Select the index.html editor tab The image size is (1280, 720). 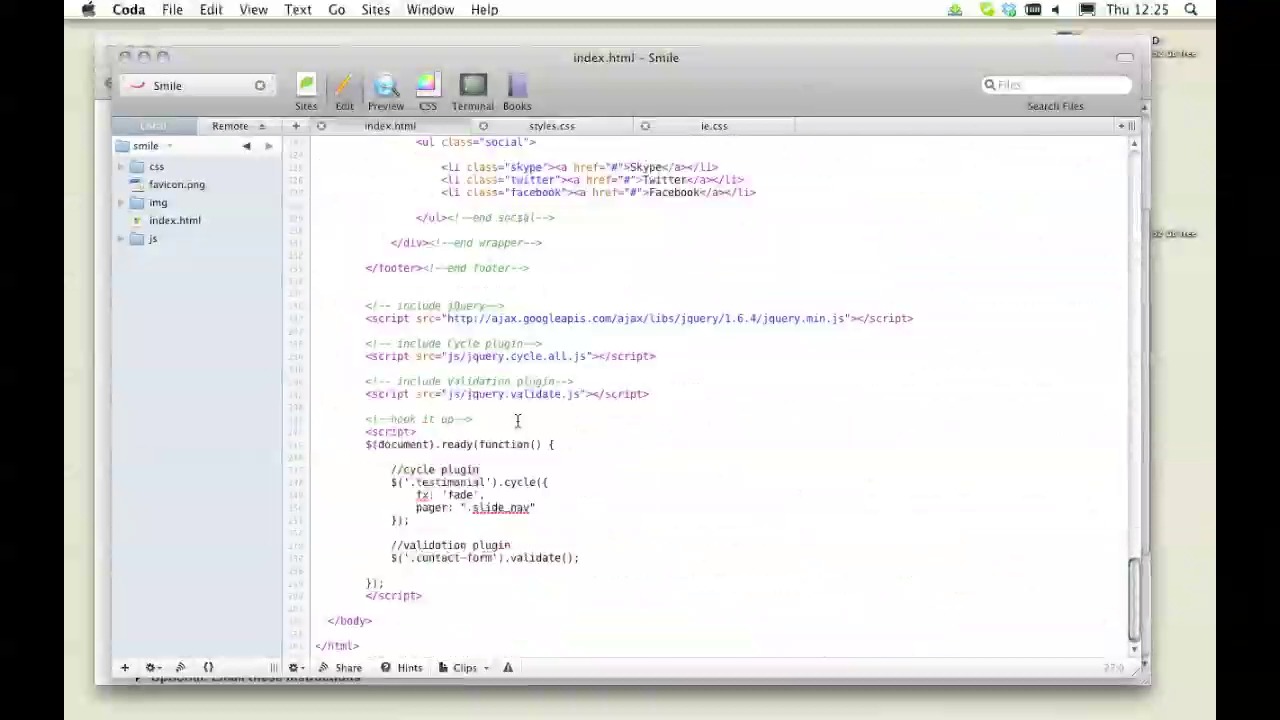click(x=390, y=126)
